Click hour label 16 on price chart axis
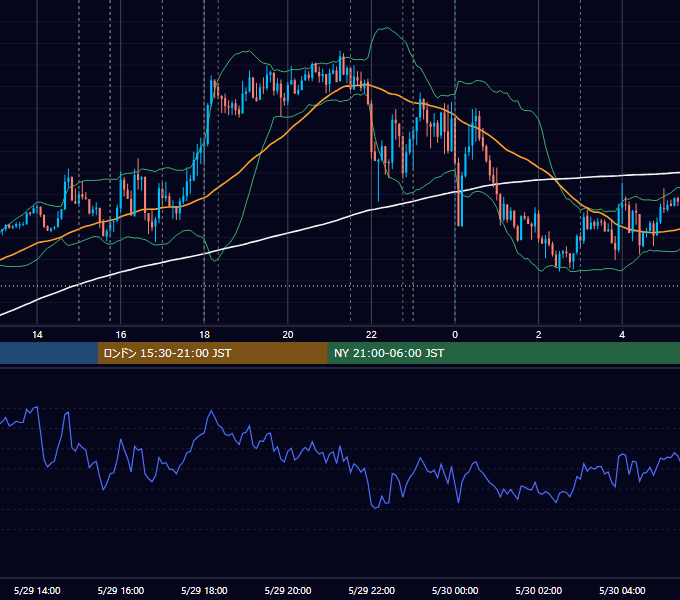Viewport: 680px width, 600px height. (x=121, y=335)
